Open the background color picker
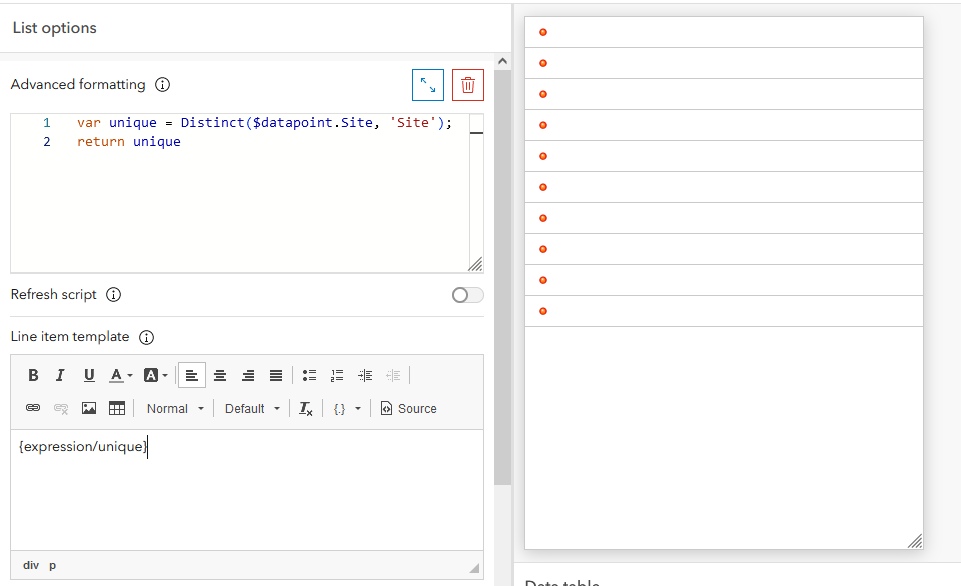This screenshot has width=961, height=586. tap(155, 375)
